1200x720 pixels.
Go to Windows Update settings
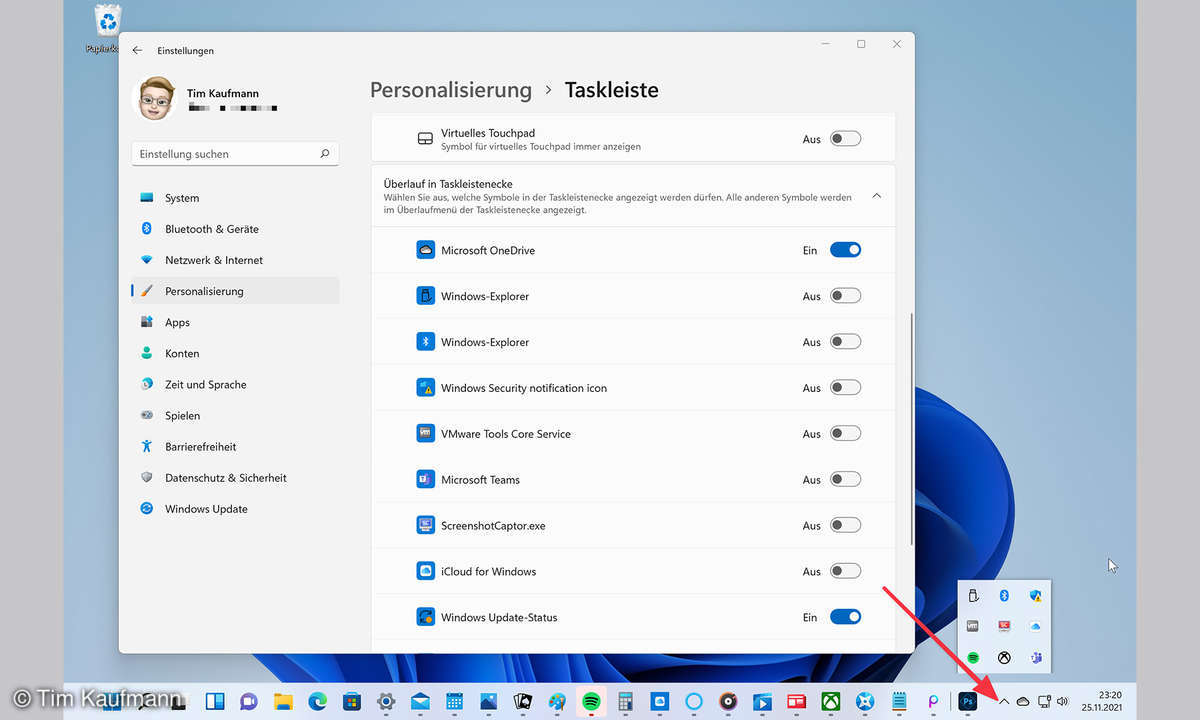(235, 508)
